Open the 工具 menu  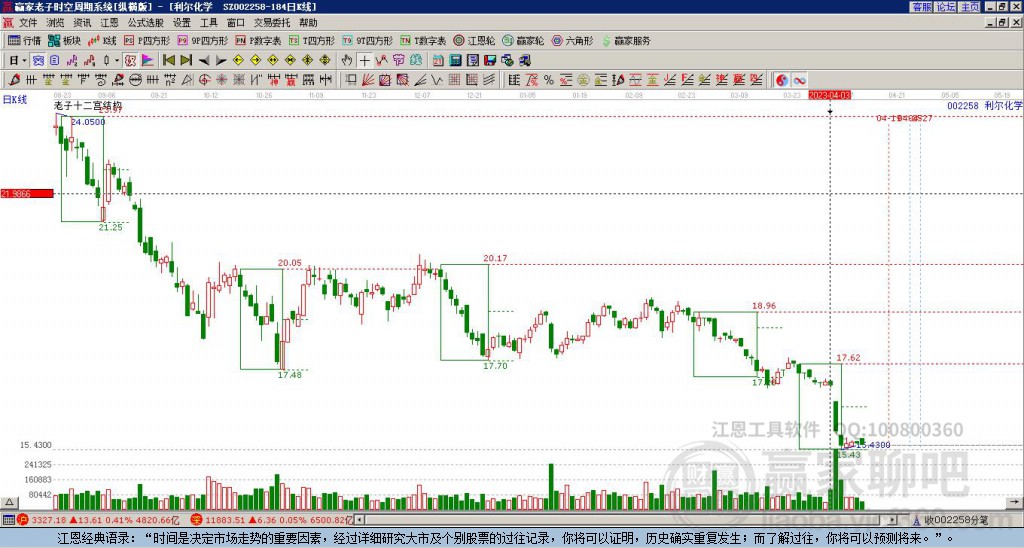[208, 23]
